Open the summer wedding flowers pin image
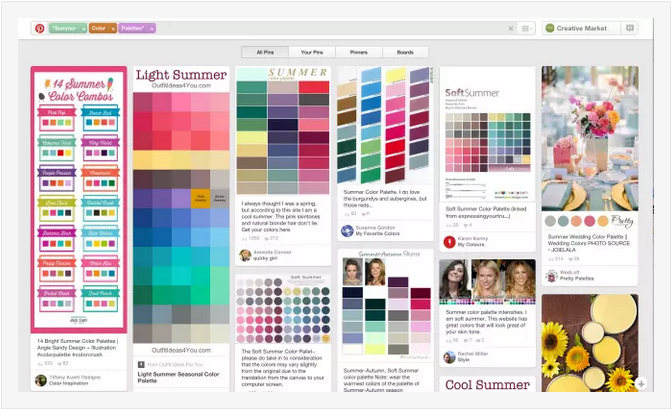The width and height of the screenshot is (672, 410). (x=590, y=138)
